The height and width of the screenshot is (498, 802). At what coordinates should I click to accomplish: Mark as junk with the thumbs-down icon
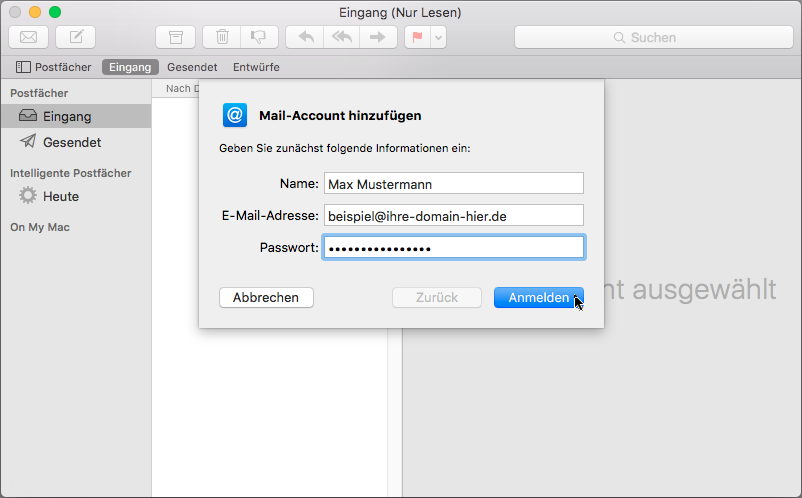click(x=258, y=37)
